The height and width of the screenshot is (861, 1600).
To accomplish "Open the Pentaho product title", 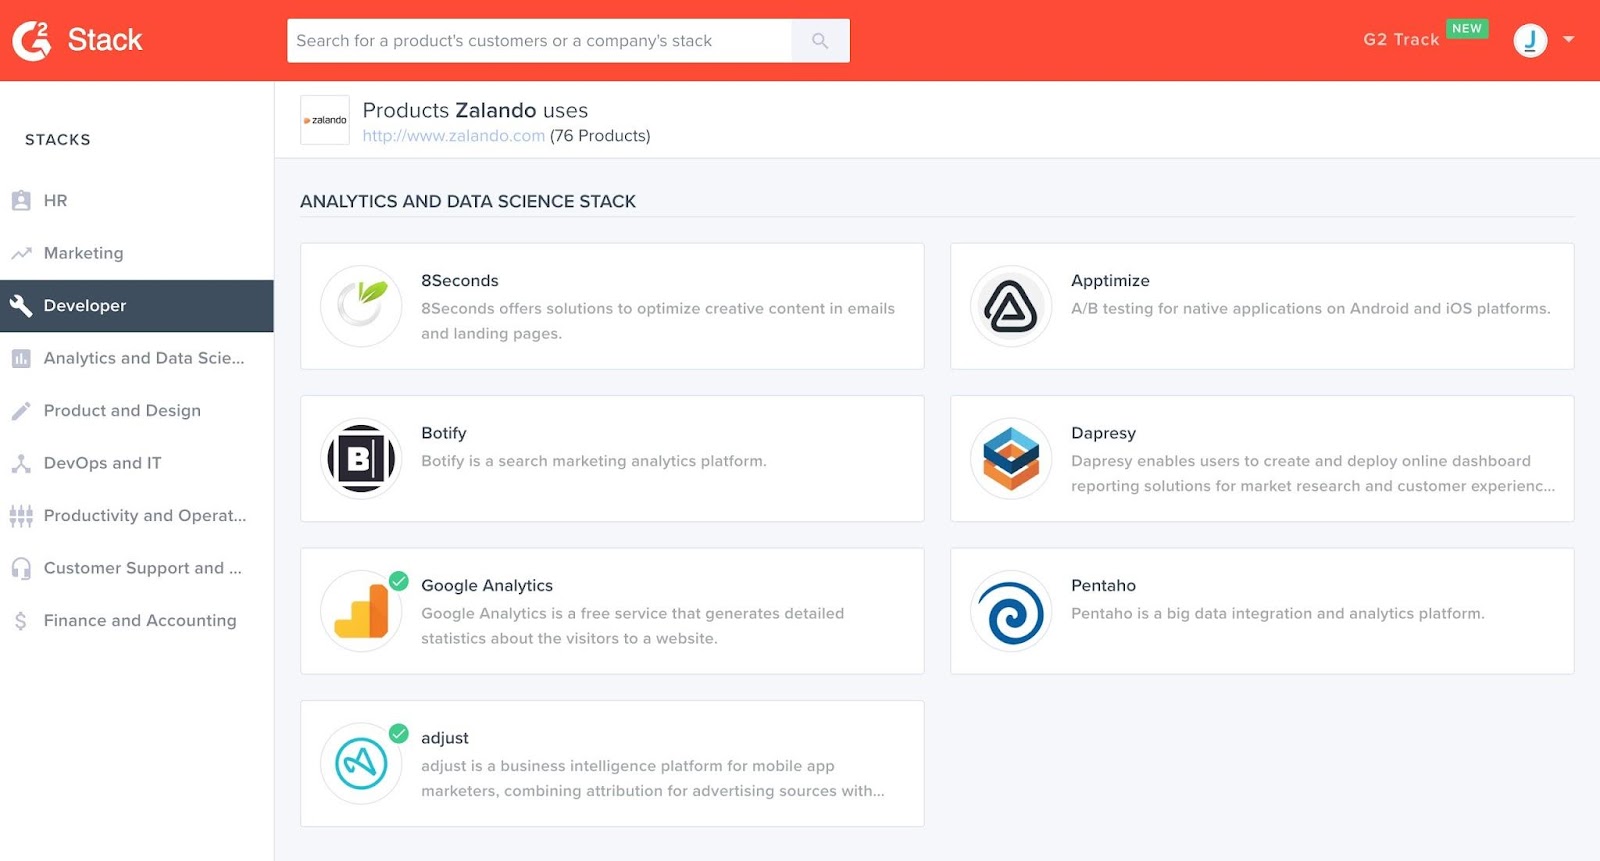I will [x=1103, y=586].
